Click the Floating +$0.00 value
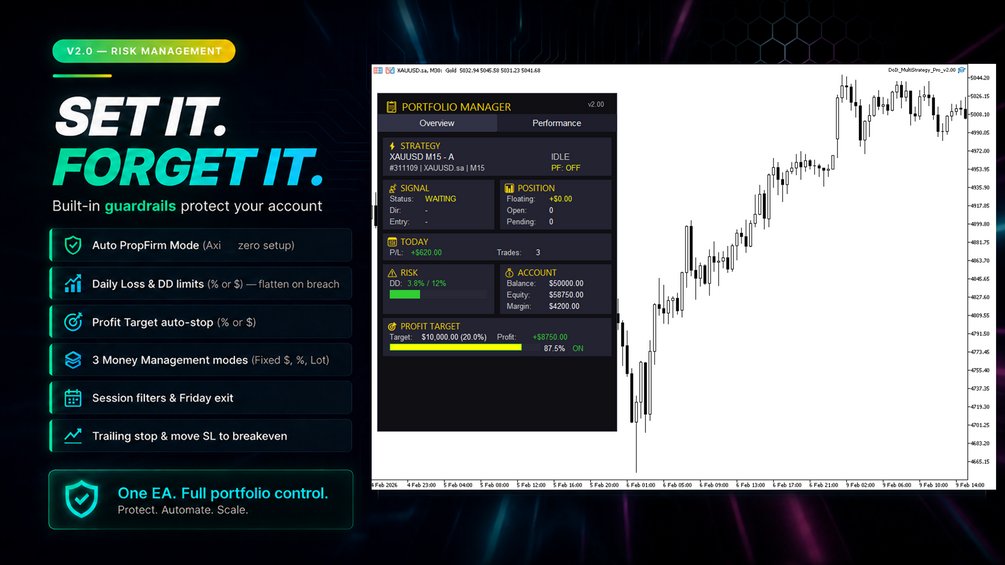The height and width of the screenshot is (565, 1005). click(561, 199)
